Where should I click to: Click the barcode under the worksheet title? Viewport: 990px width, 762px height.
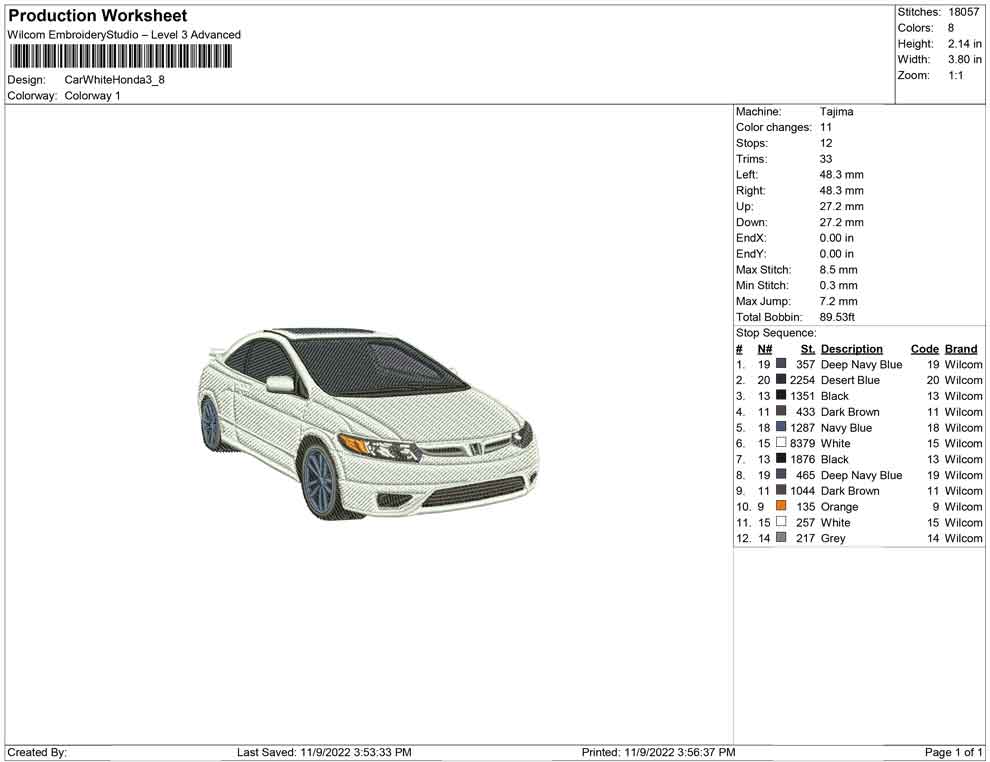click(121, 57)
